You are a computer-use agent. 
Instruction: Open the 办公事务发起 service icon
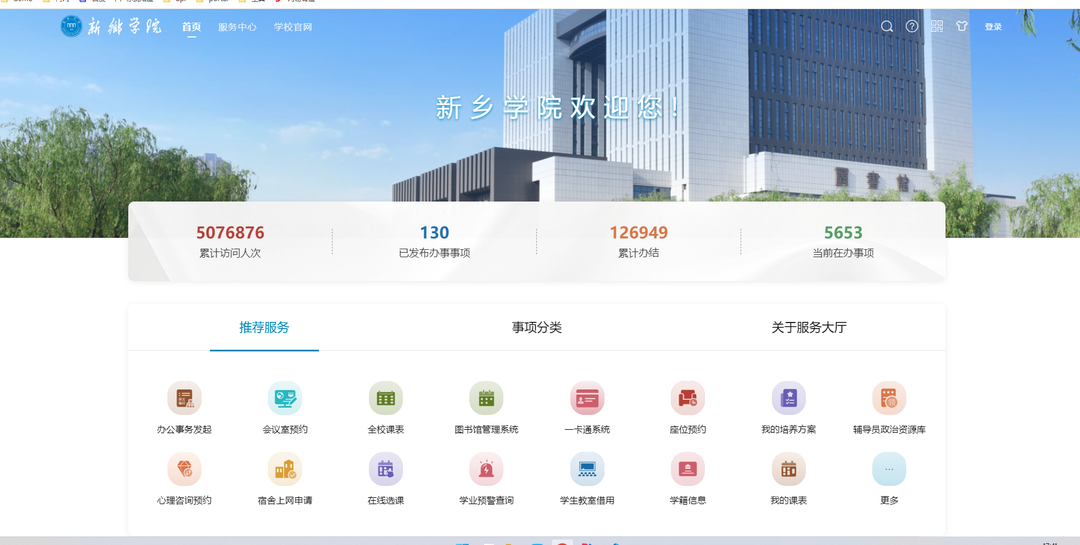tap(184, 398)
